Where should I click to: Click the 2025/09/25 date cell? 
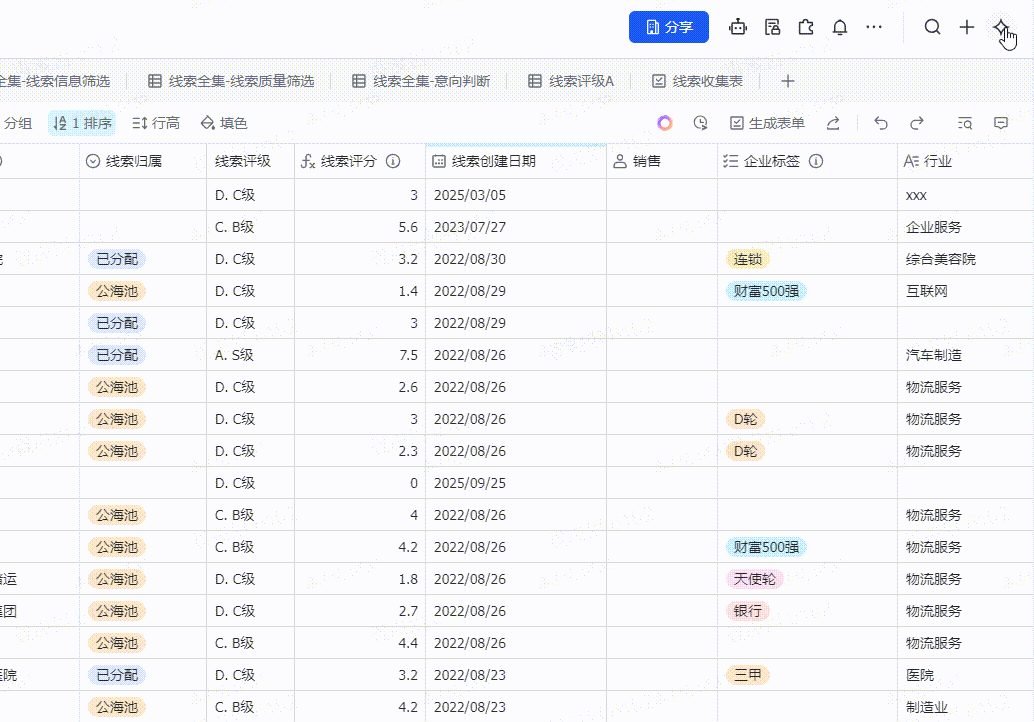pos(516,483)
